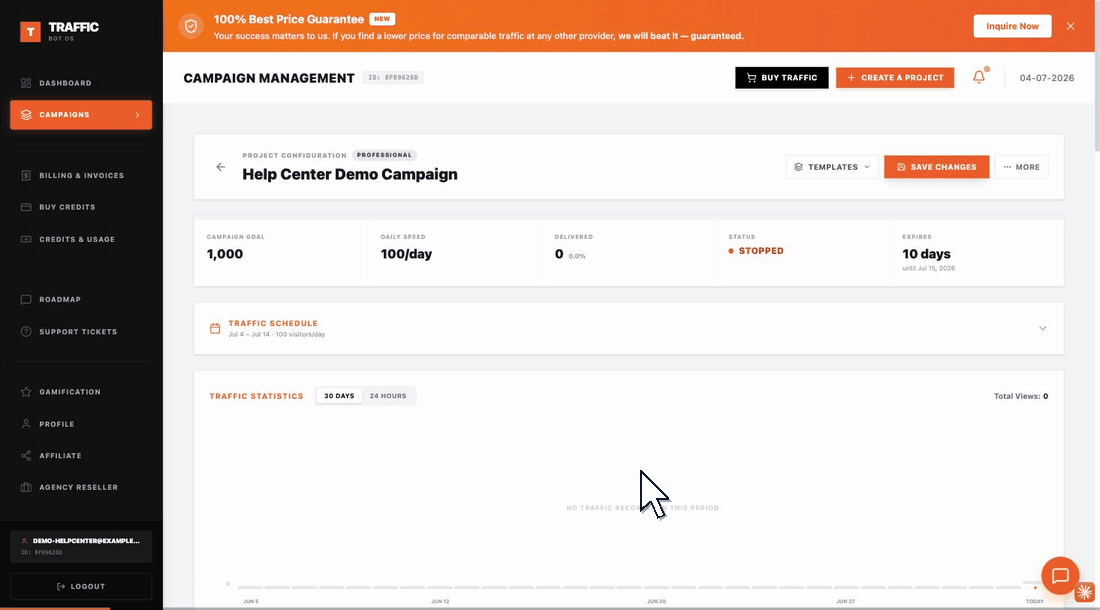Open the Templates dropdown
Image resolution: width=1100 pixels, height=610 pixels.
pyautogui.click(x=832, y=167)
